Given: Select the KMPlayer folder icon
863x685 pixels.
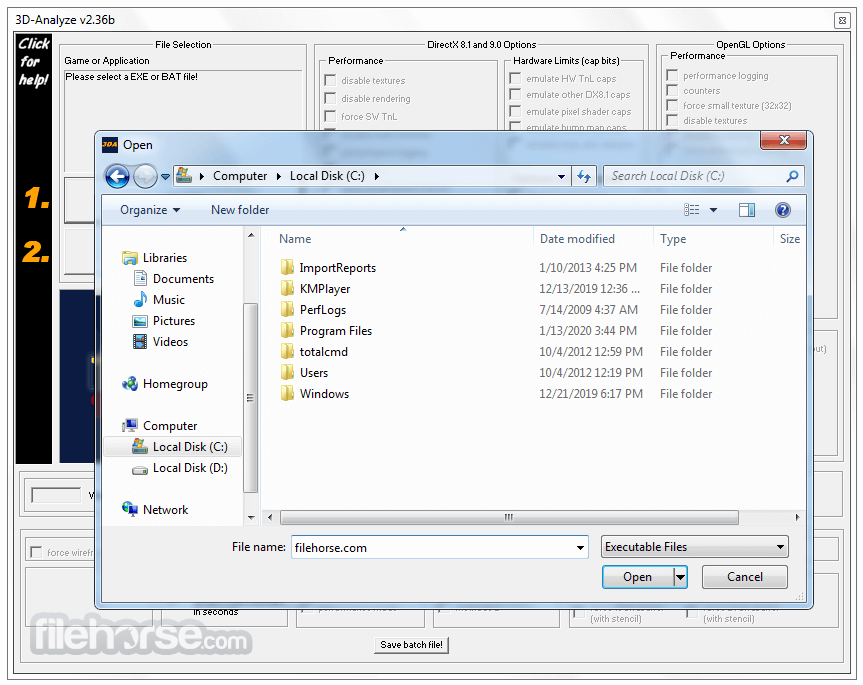Looking at the screenshot, I should tap(287, 288).
